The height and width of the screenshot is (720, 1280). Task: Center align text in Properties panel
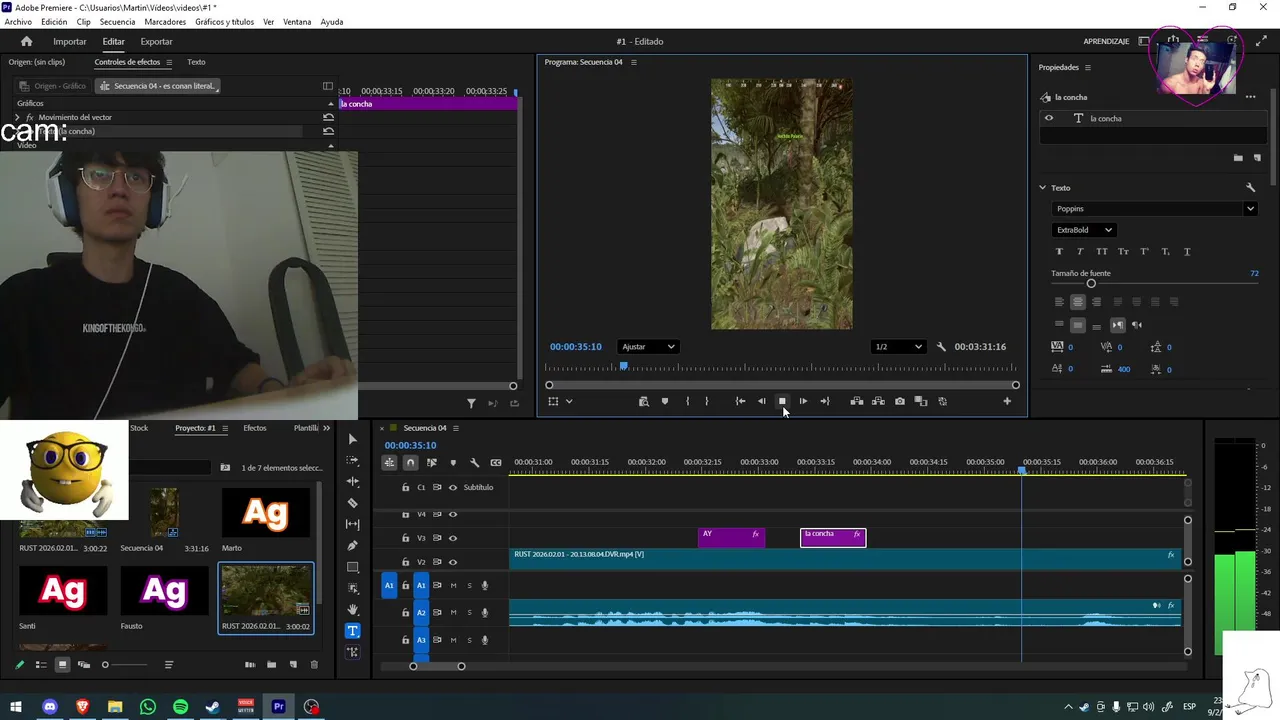(x=1077, y=302)
